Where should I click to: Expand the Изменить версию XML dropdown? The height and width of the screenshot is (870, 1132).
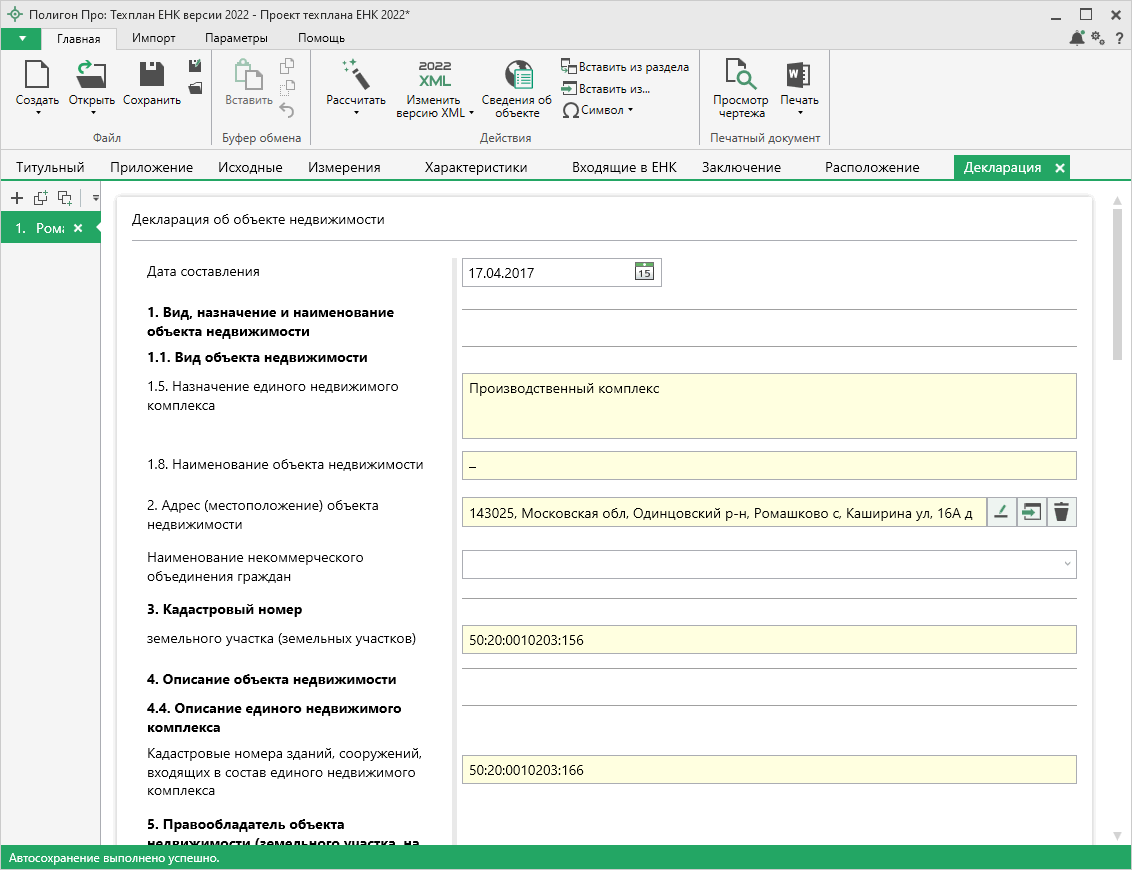click(471, 113)
